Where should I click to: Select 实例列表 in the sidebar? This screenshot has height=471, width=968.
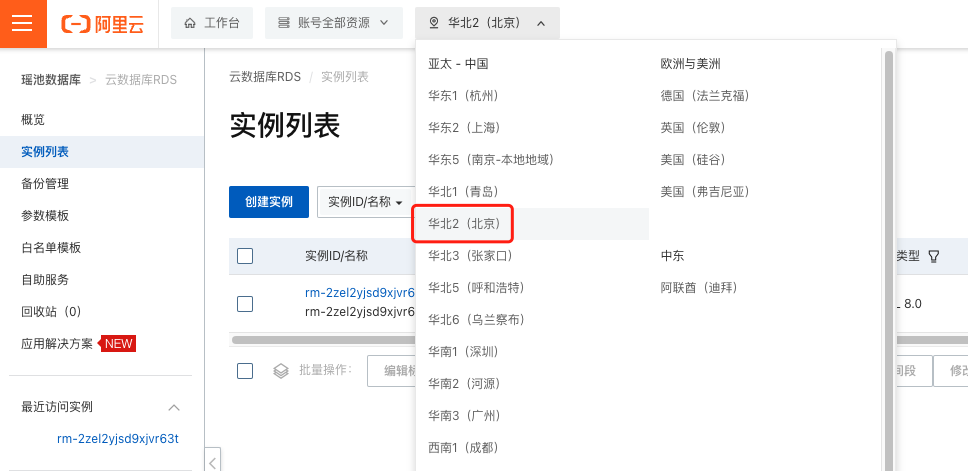pyautogui.click(x=102, y=152)
